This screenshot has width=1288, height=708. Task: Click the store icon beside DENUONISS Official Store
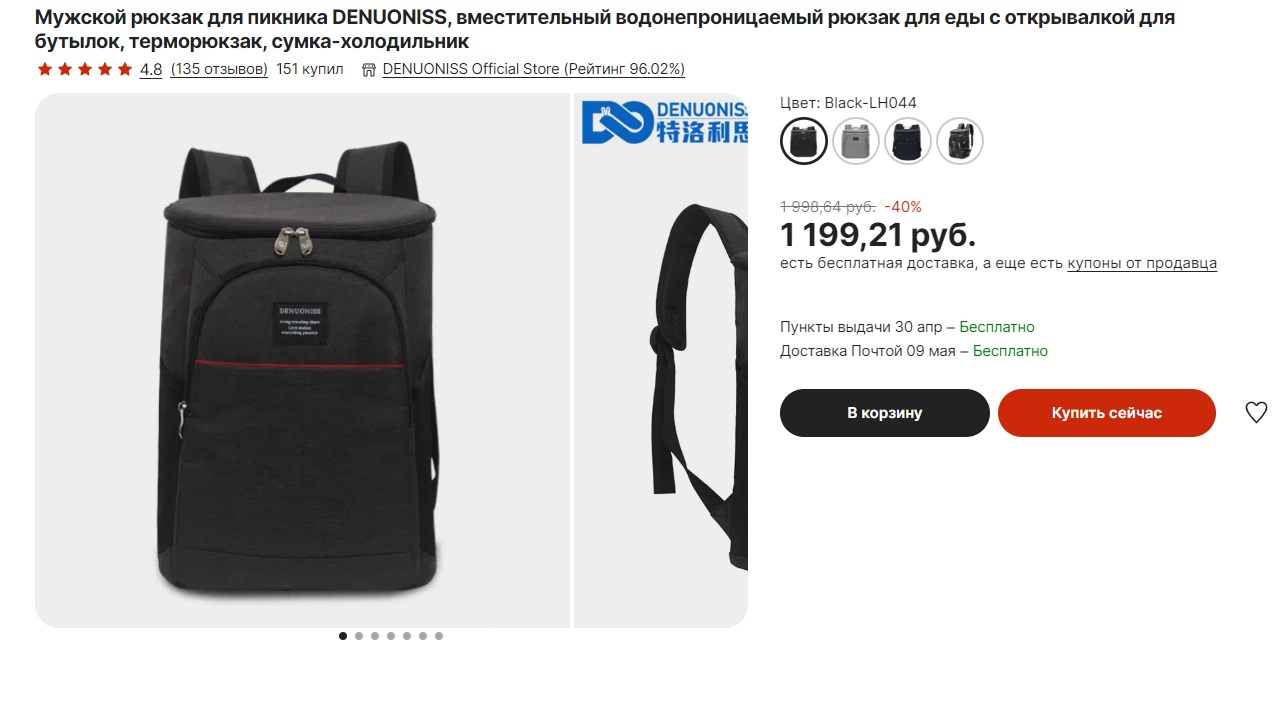point(369,70)
